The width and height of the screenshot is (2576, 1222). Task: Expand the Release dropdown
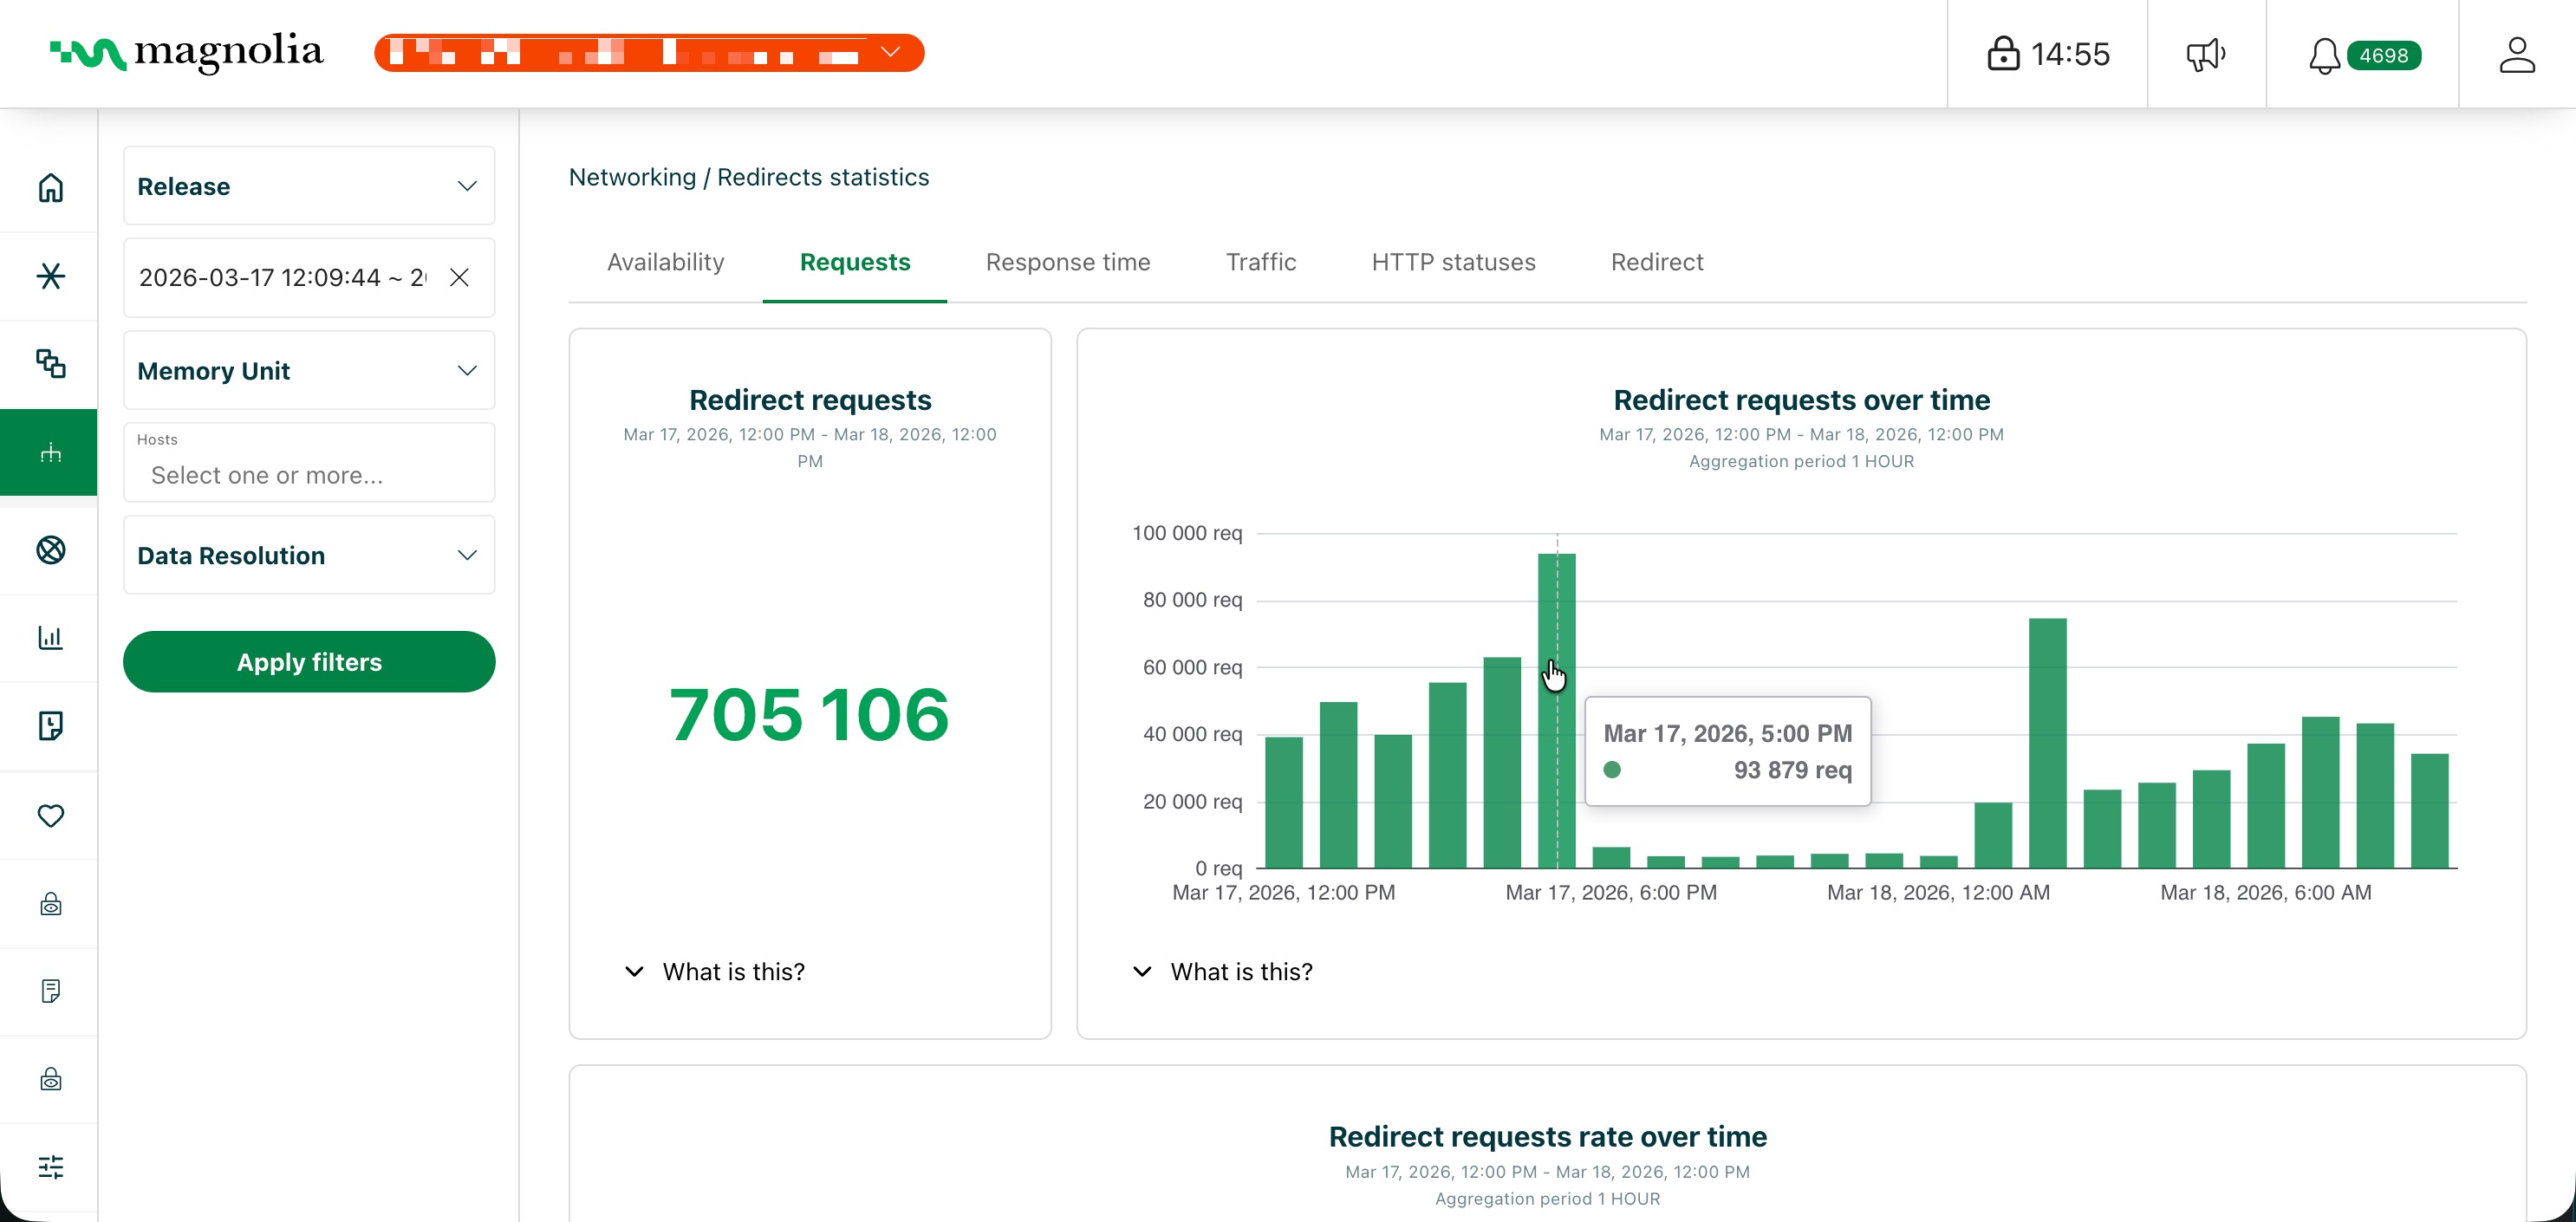[x=309, y=186]
